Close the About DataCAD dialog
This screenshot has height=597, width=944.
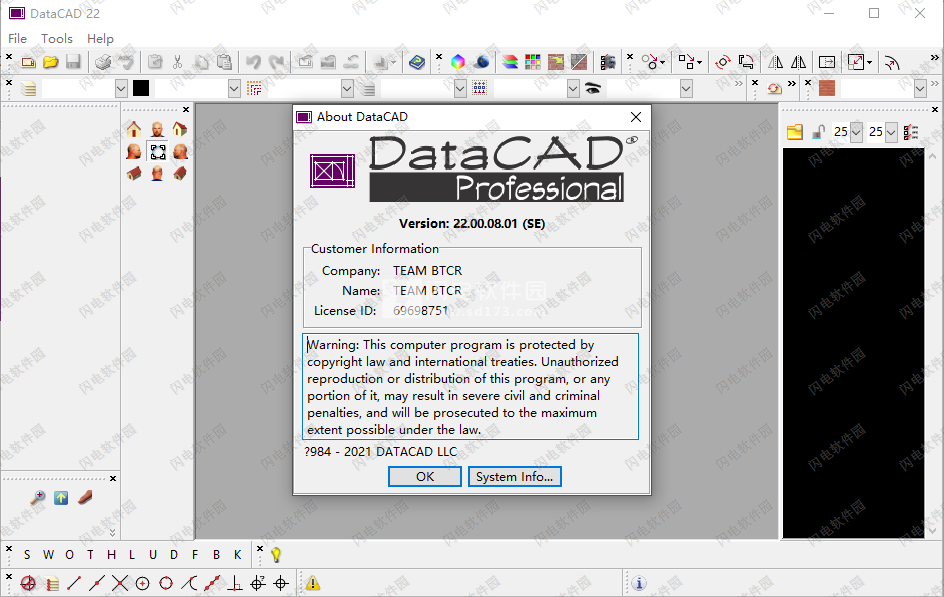636,117
